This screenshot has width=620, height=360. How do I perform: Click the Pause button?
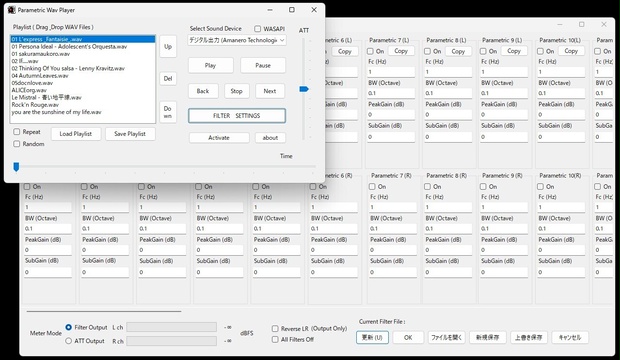point(263,66)
